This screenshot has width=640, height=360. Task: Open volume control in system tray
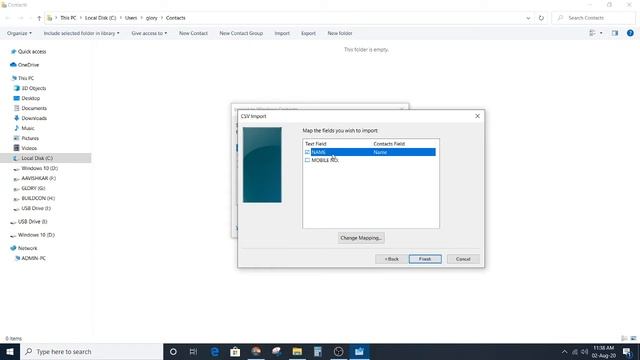584,352
